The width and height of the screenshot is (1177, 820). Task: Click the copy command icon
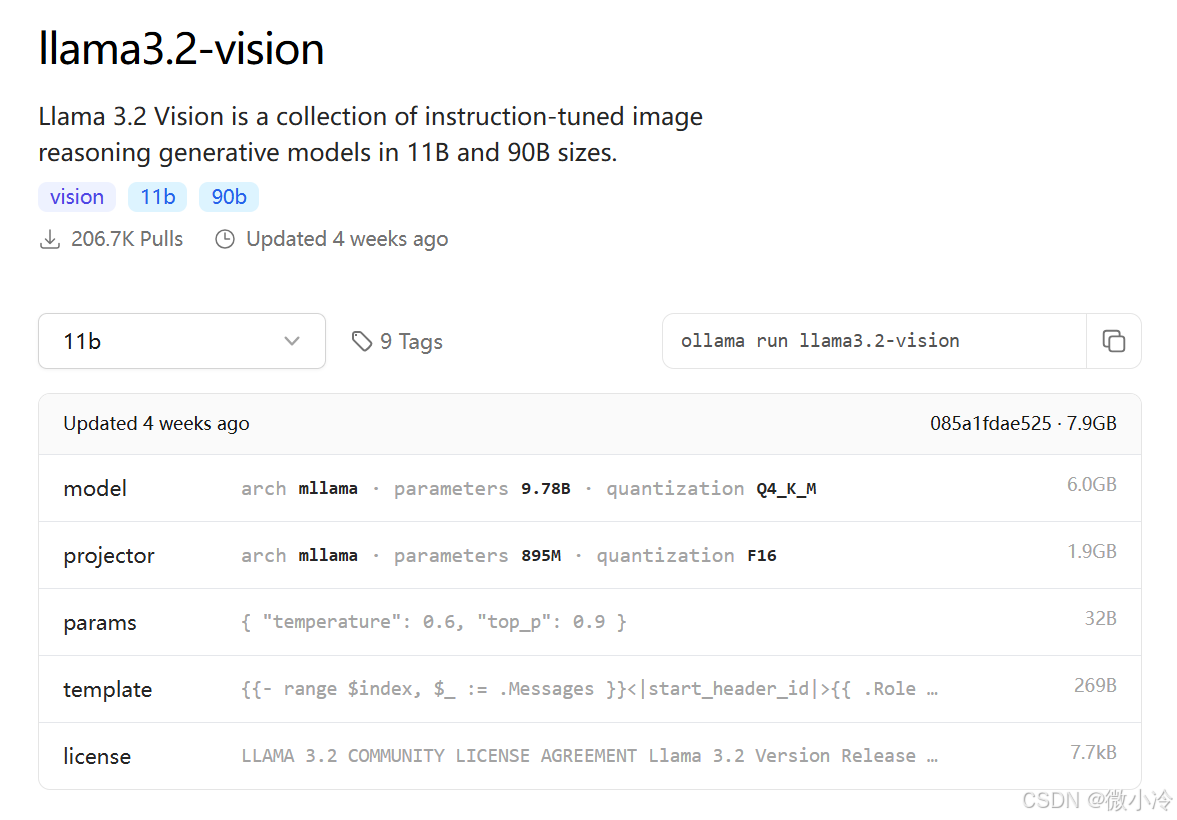click(x=1113, y=341)
